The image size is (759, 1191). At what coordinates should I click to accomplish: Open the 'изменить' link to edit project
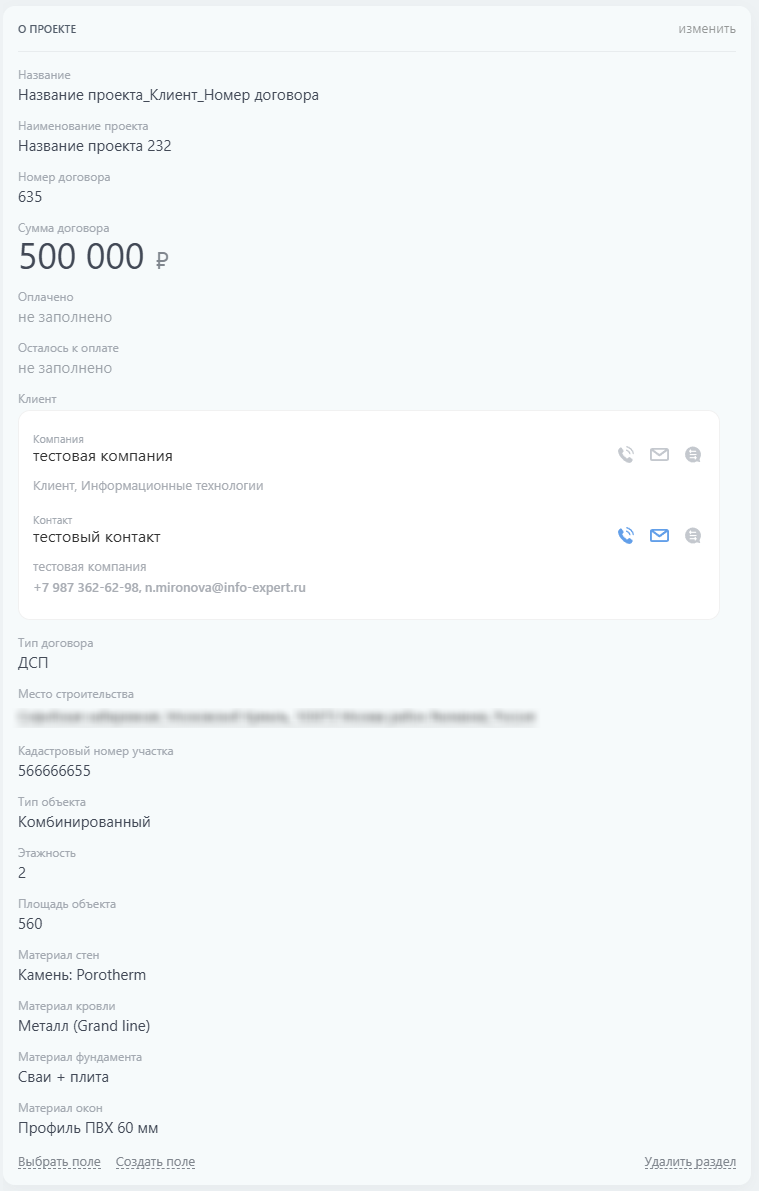713,29
